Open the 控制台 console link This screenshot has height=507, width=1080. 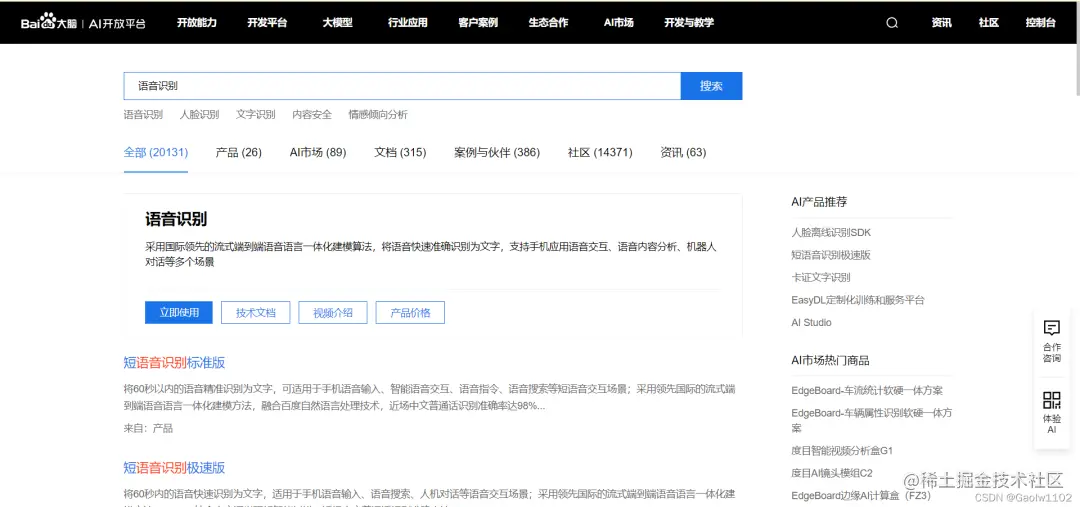coord(1040,23)
